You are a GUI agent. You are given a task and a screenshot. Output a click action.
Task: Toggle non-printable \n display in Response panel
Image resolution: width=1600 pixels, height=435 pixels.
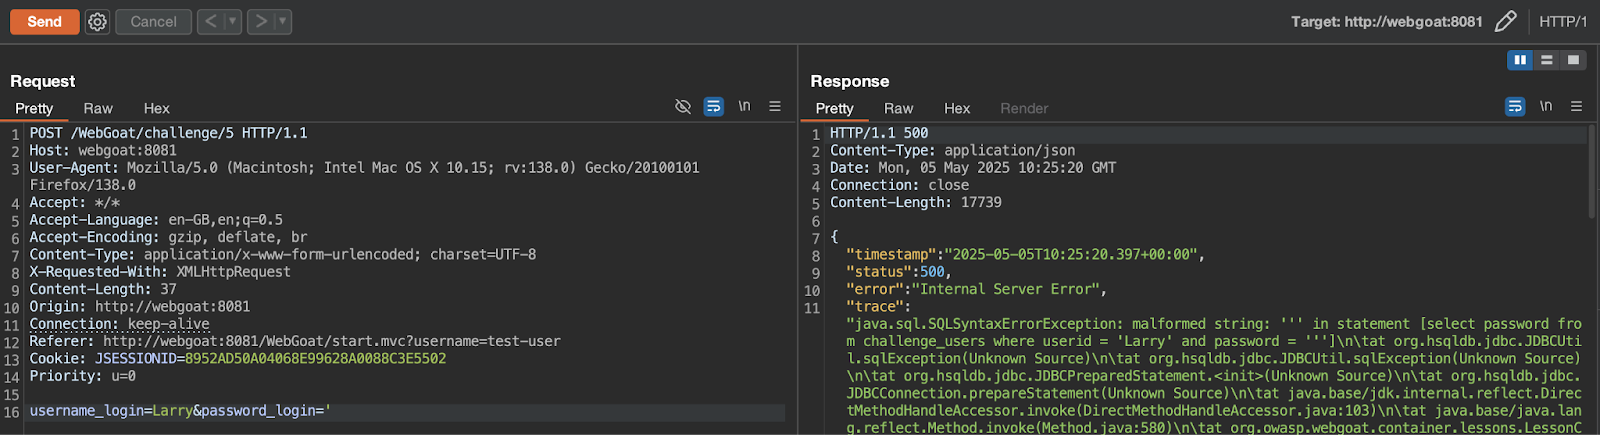pyautogui.click(x=1546, y=106)
